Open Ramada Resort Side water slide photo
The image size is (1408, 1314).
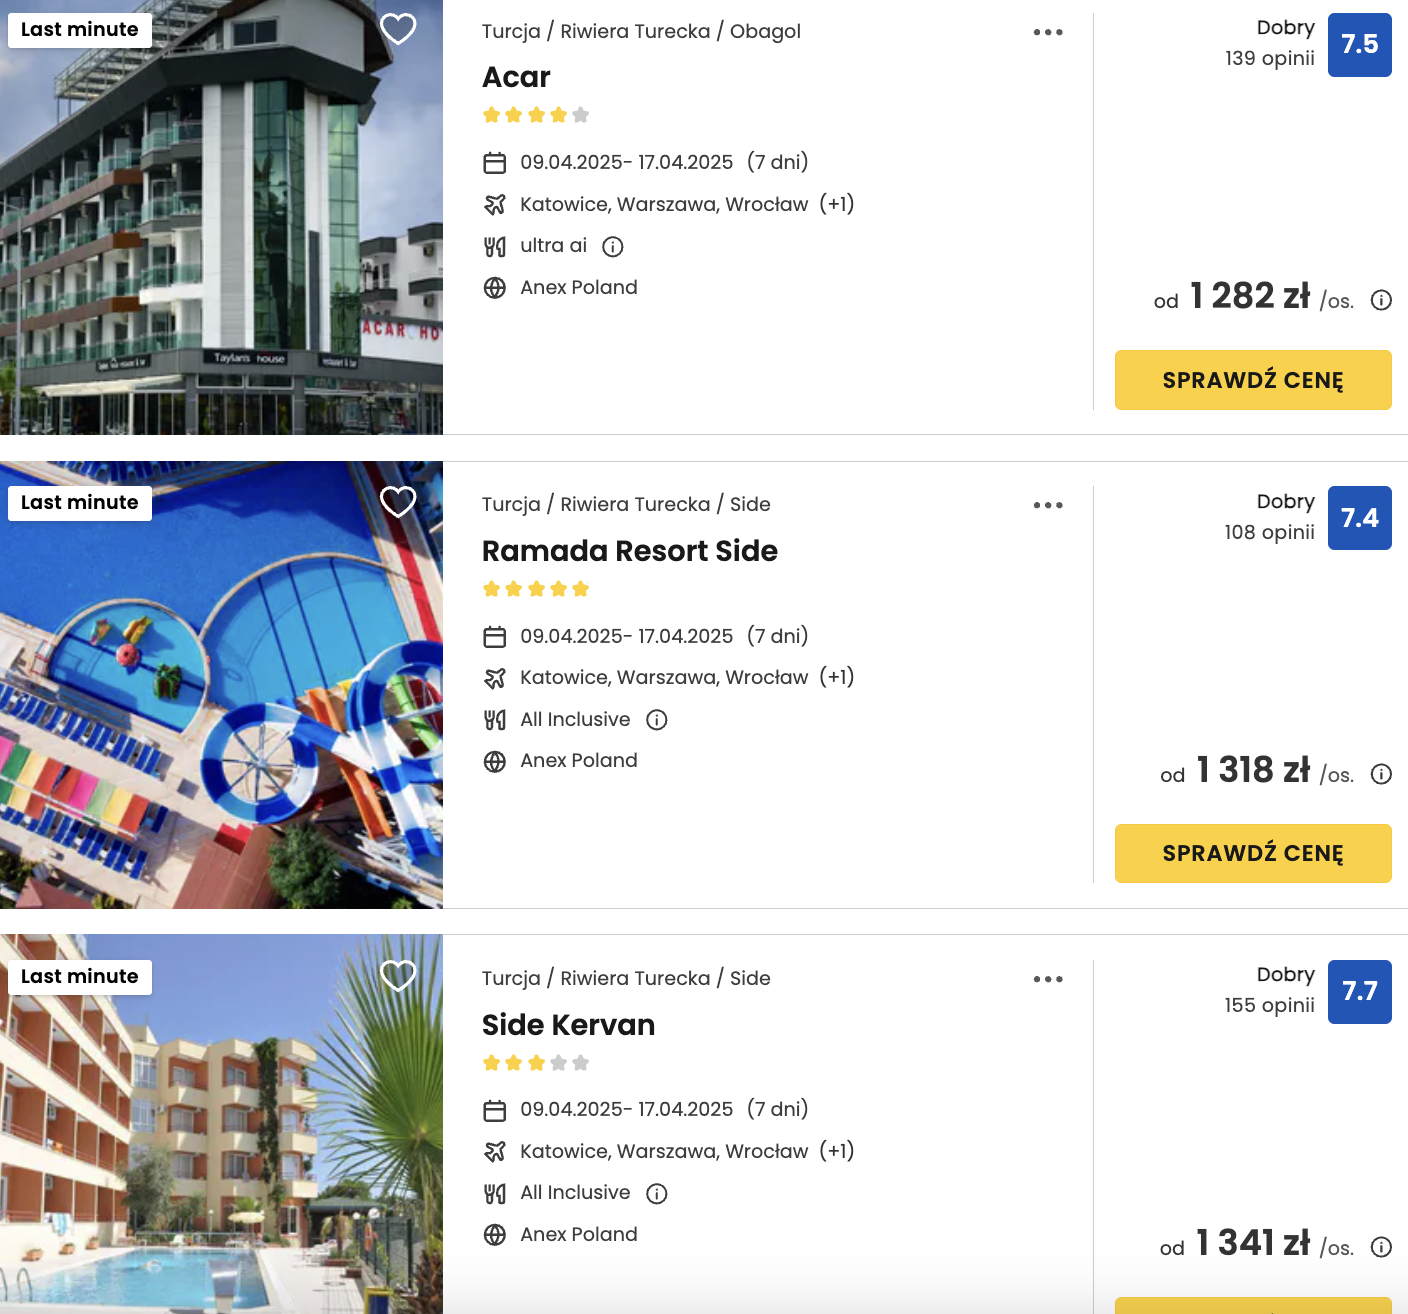coord(221,685)
